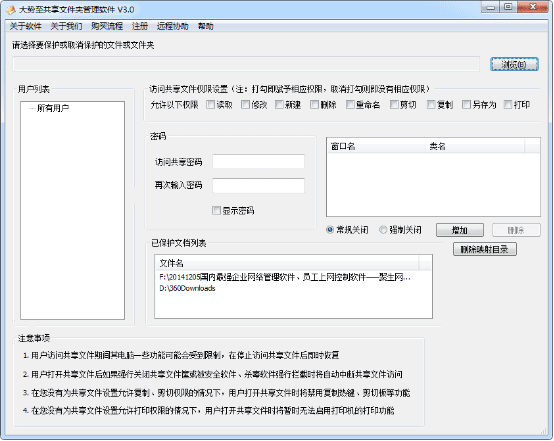Open the 购买流程 menu
554x441 pixels.
(x=107, y=26)
